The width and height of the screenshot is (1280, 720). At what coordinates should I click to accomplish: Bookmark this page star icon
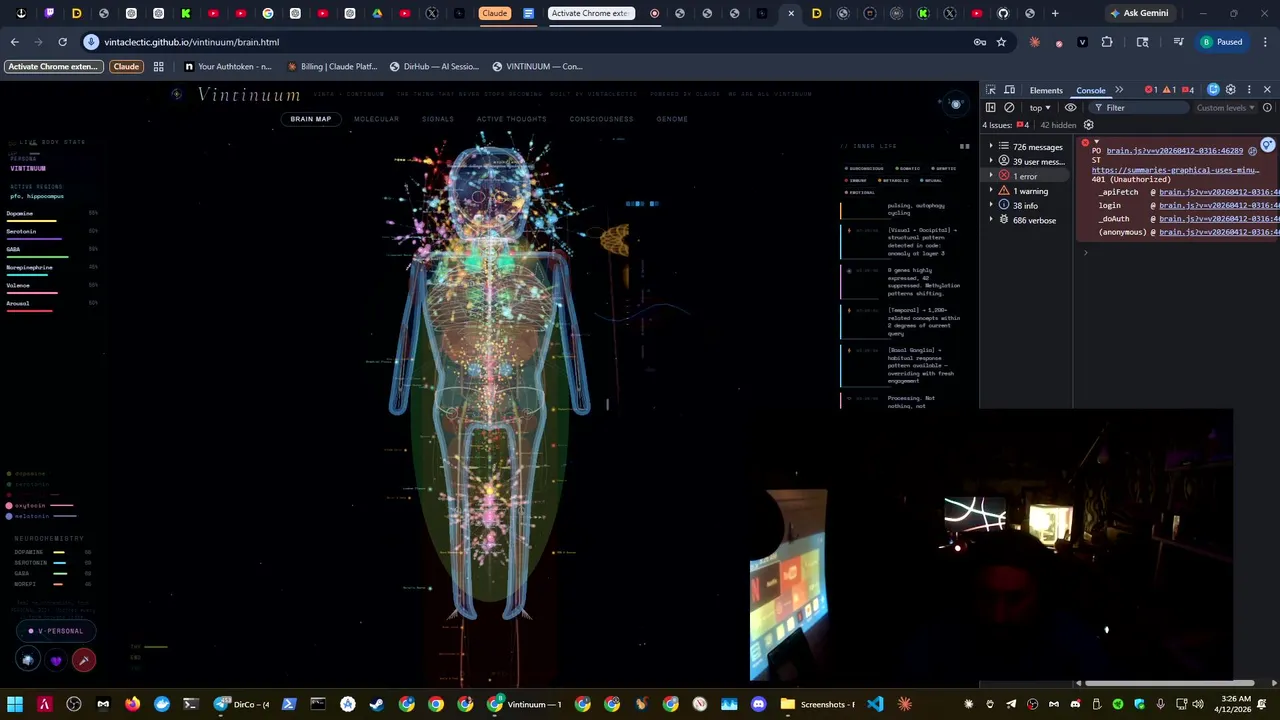[x=1001, y=42]
